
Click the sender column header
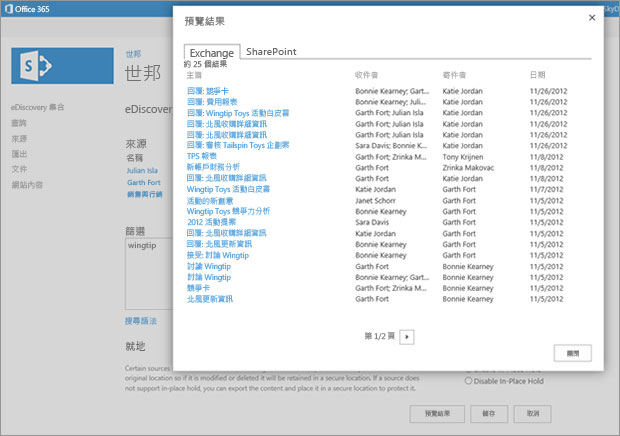454,75
